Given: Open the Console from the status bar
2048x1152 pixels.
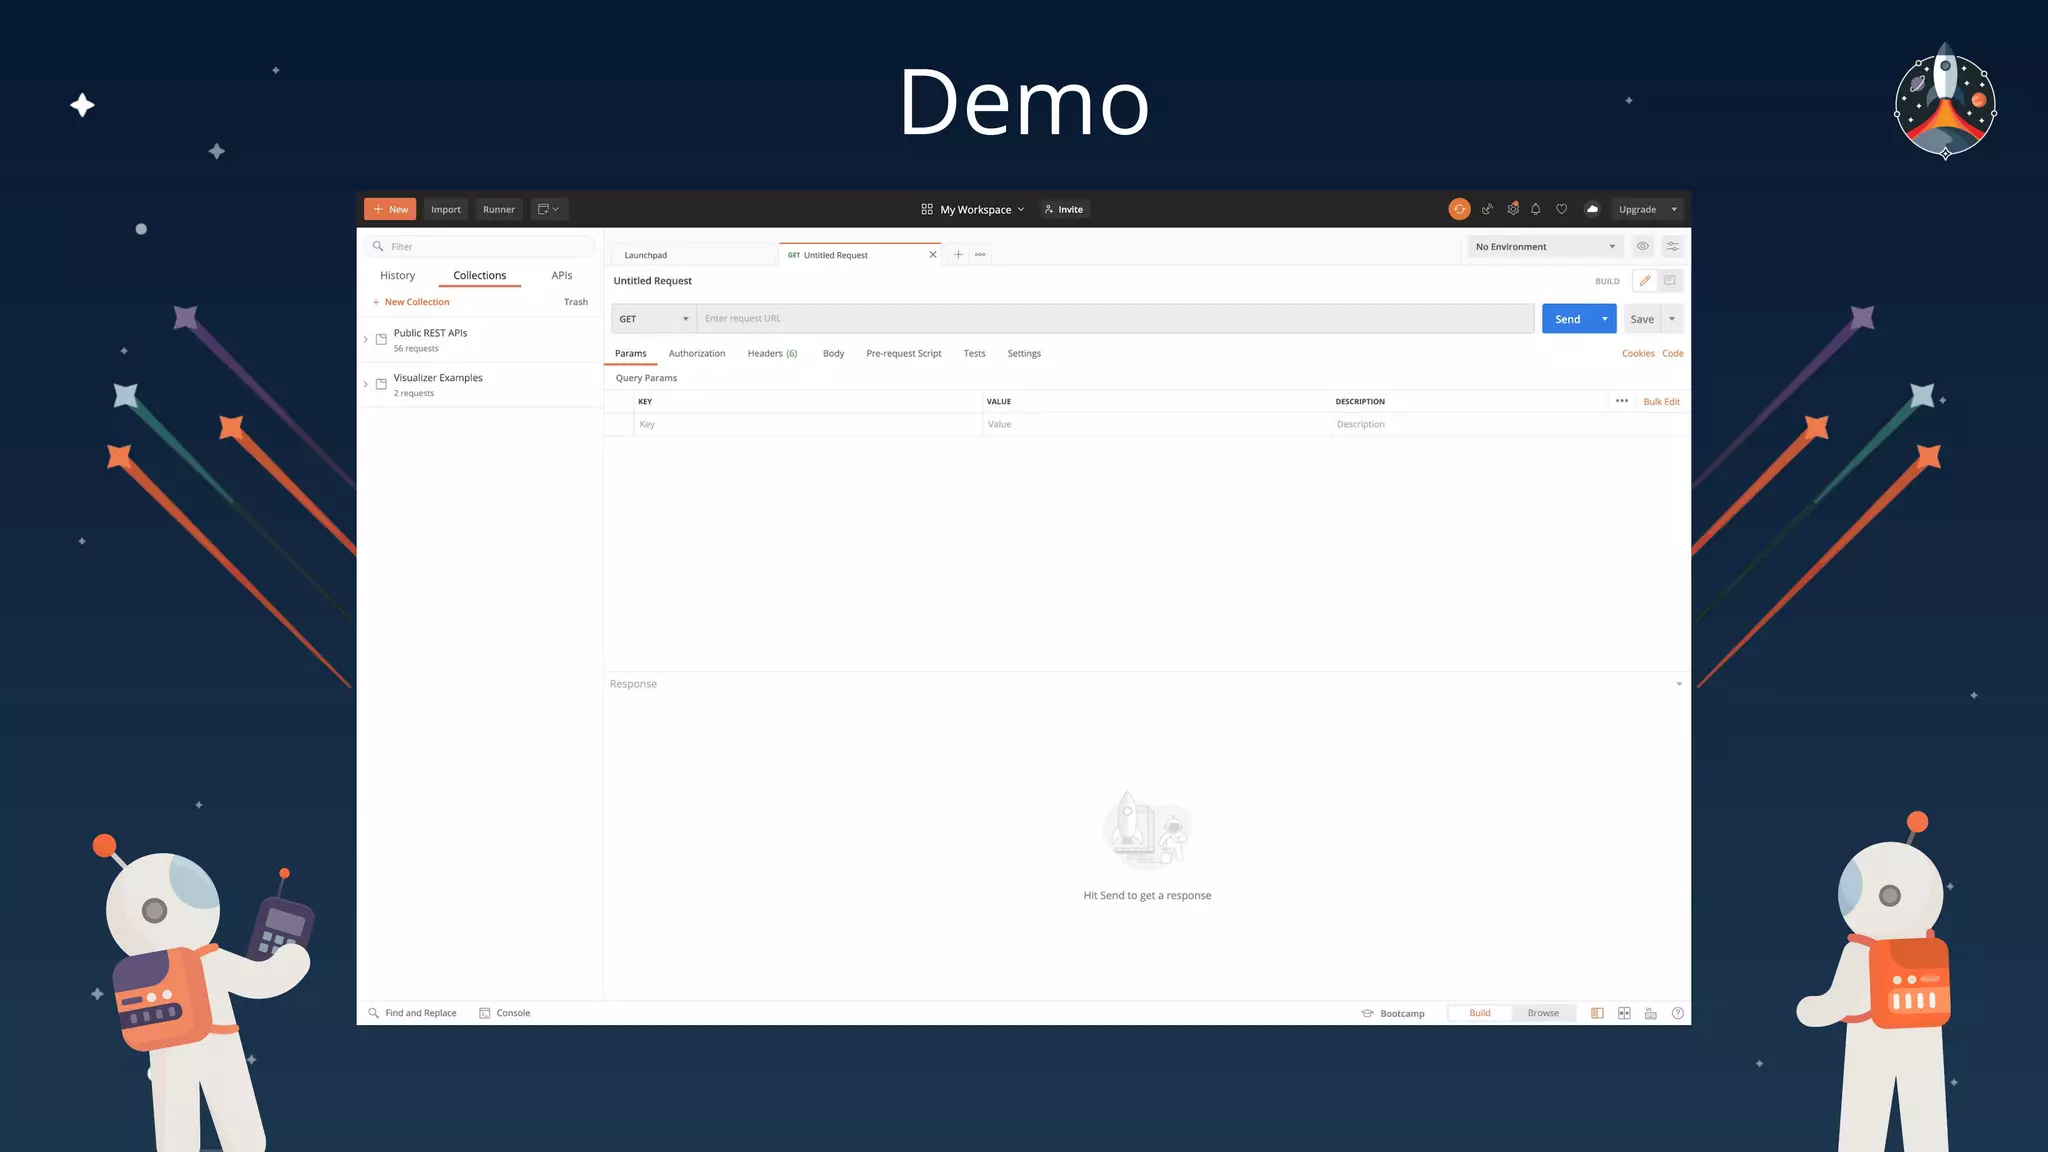Looking at the screenshot, I should [x=505, y=1013].
